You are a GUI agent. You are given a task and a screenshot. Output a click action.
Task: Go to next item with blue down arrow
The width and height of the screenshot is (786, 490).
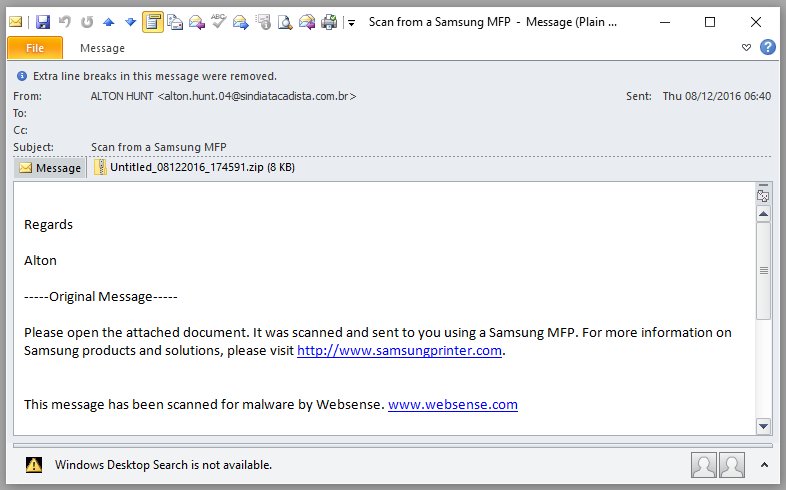(x=130, y=22)
